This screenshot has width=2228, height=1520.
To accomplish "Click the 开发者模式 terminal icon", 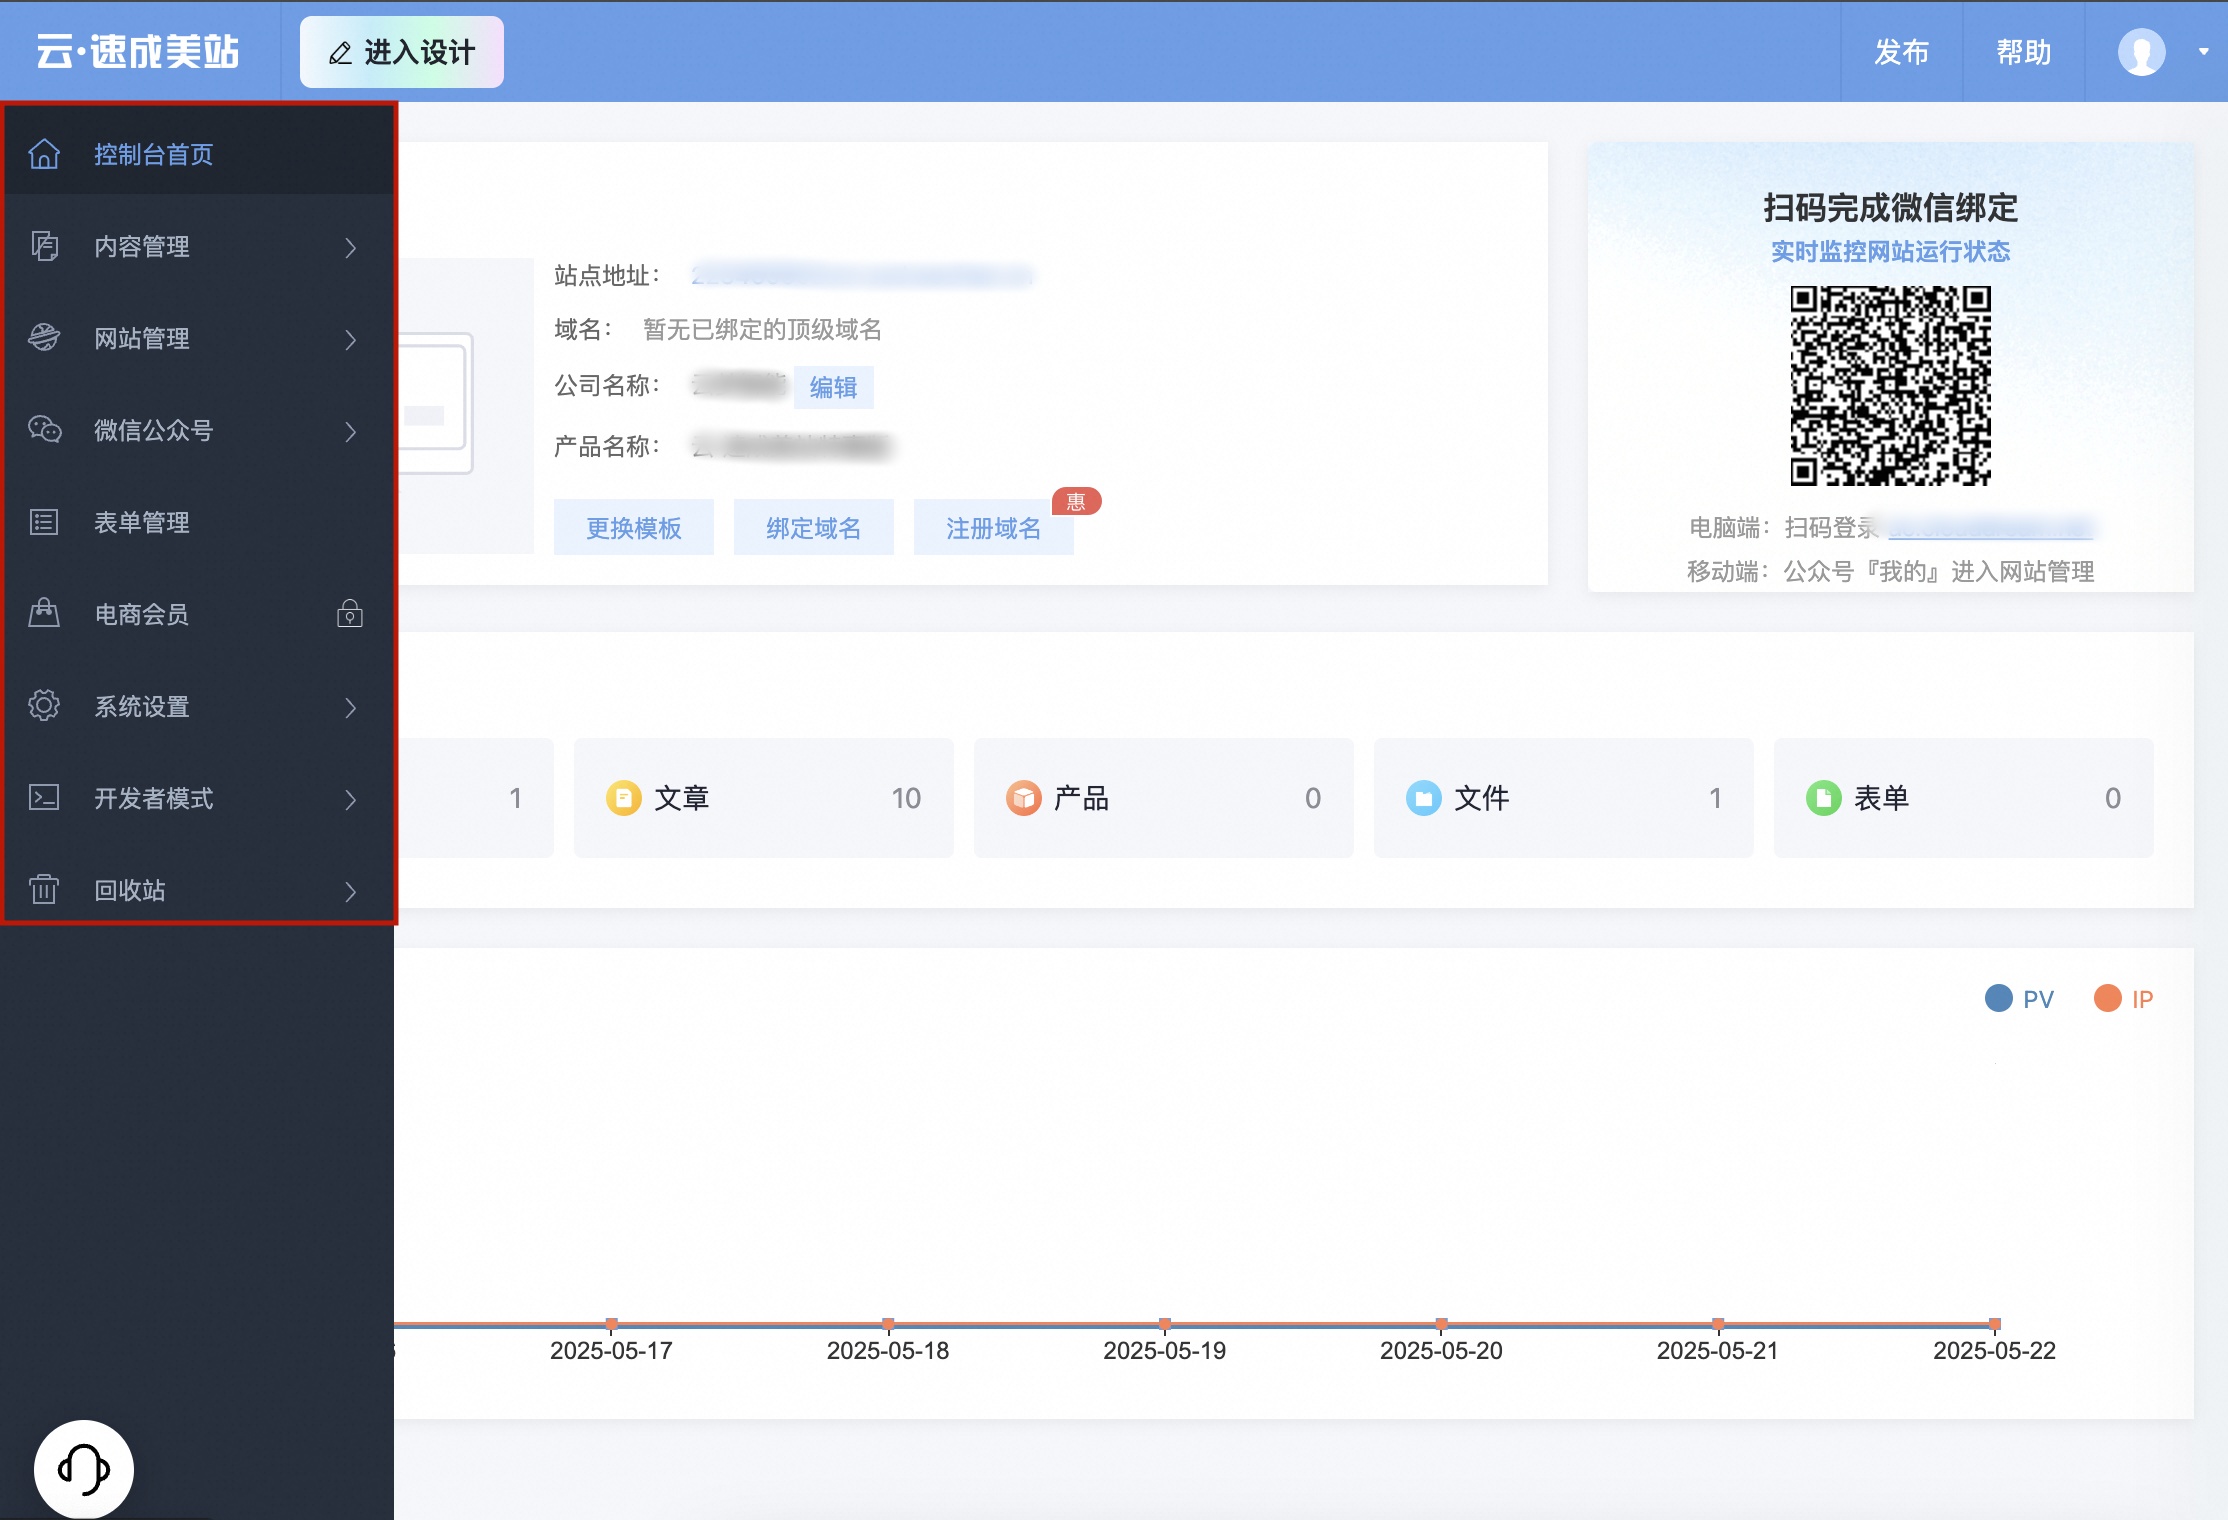I will coord(44,797).
